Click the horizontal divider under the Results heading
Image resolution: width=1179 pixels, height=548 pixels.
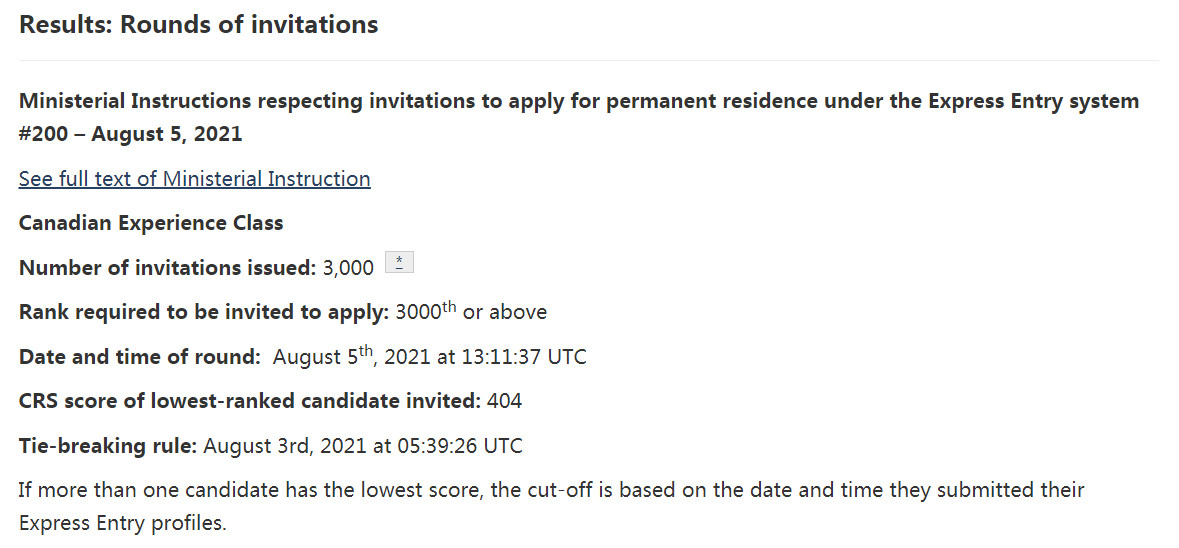[x=589, y=60]
